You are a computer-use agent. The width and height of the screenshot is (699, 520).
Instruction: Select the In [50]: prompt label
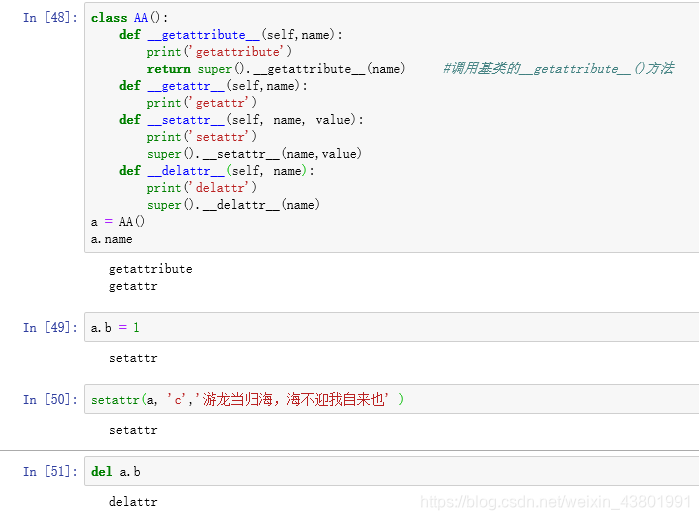(50, 400)
